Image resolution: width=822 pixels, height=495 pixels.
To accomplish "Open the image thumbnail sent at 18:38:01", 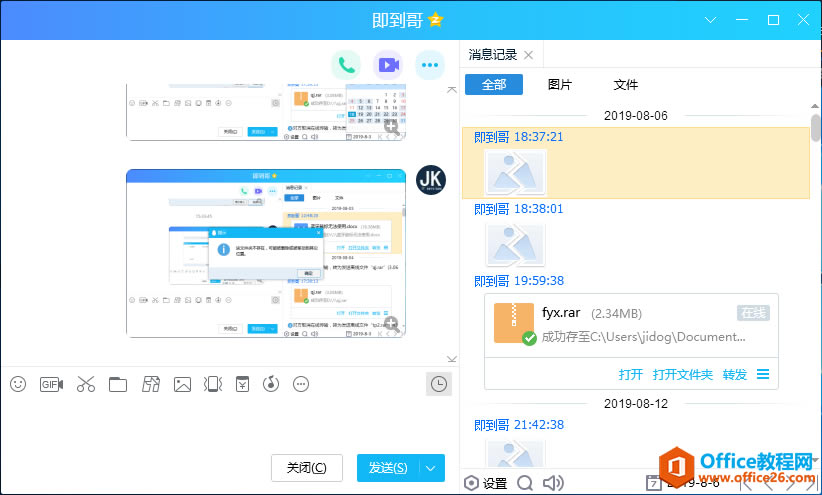I will (515, 244).
